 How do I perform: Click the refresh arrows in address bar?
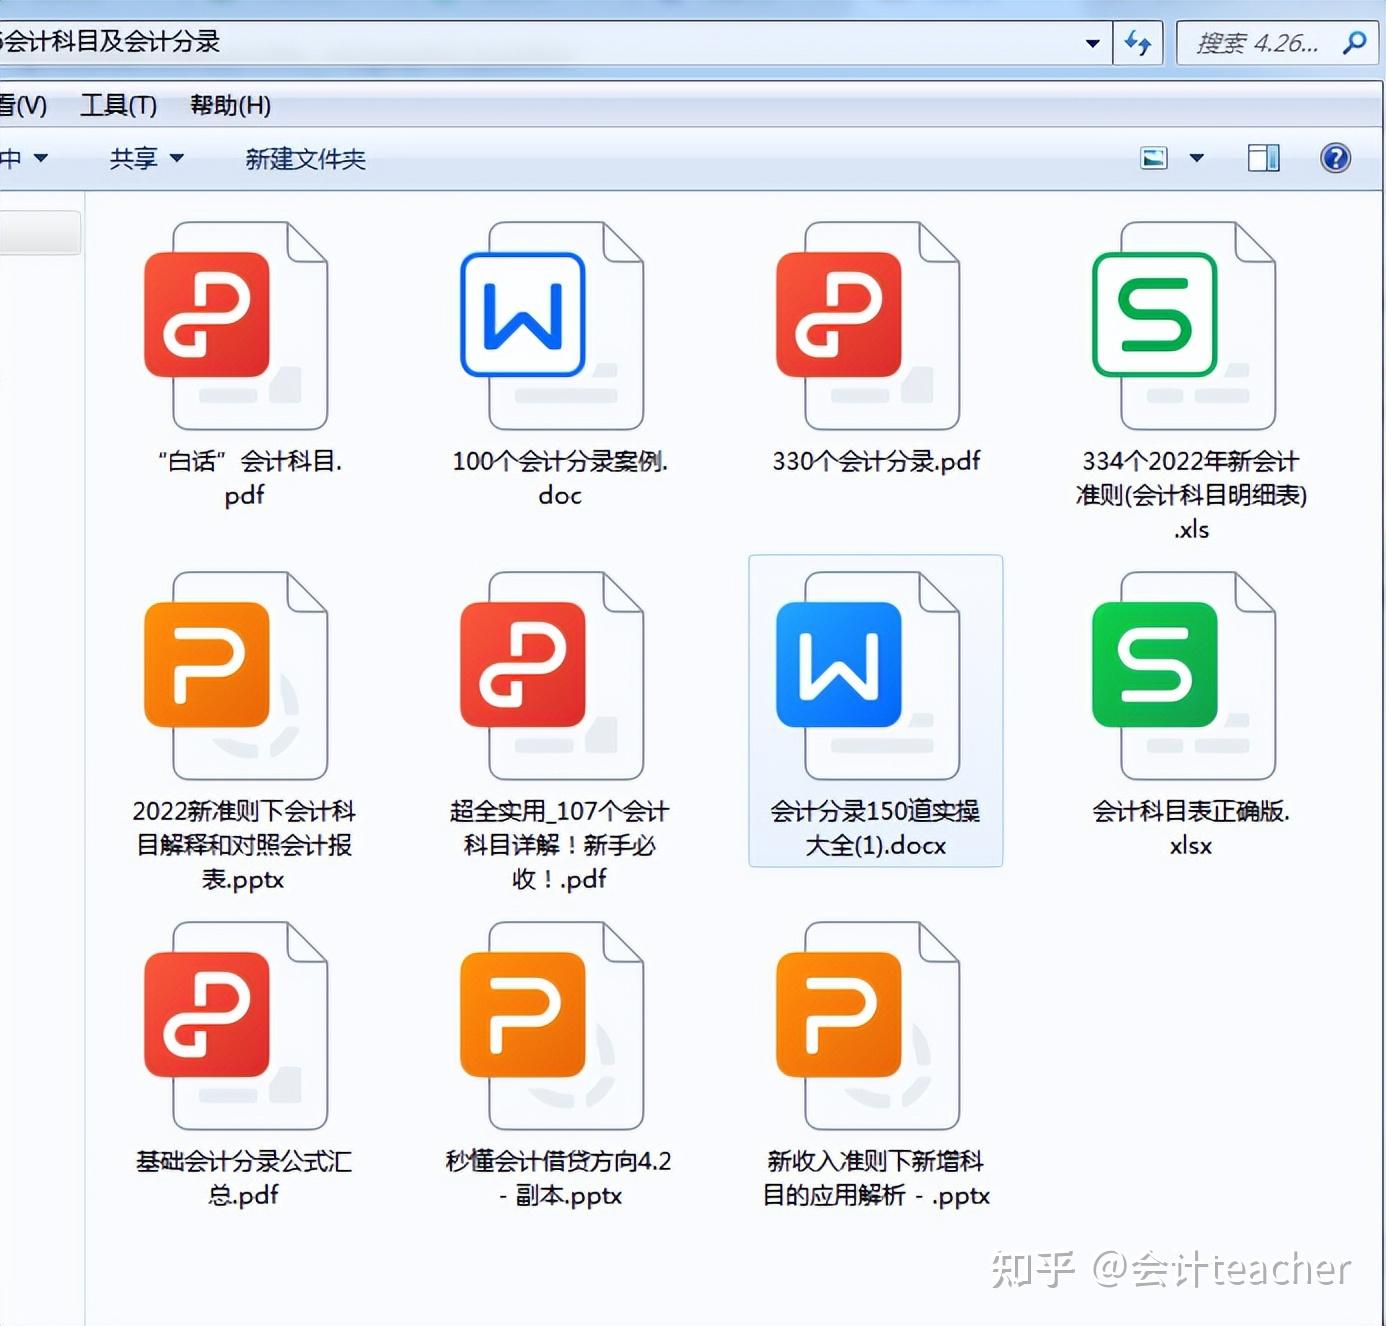tap(1138, 42)
